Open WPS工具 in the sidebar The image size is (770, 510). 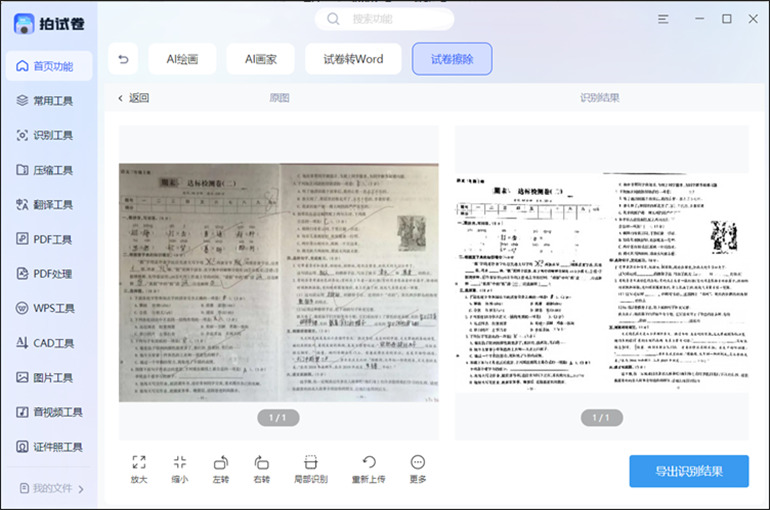[x=45, y=308]
